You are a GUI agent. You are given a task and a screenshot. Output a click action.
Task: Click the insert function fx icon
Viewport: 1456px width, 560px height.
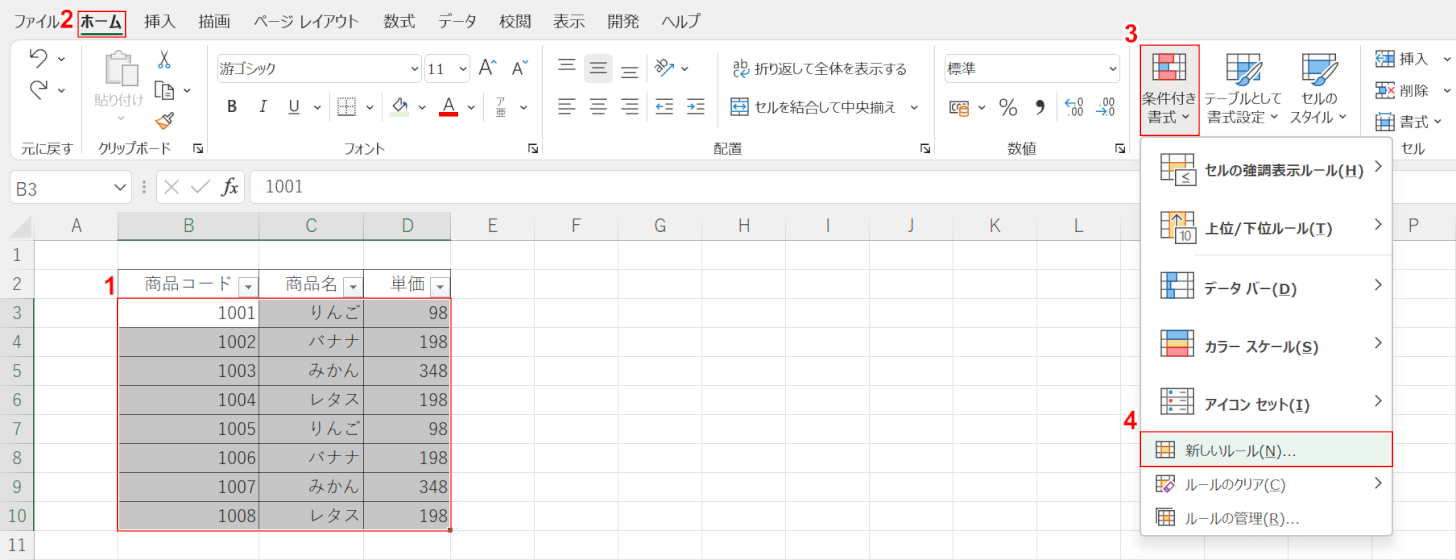click(230, 187)
